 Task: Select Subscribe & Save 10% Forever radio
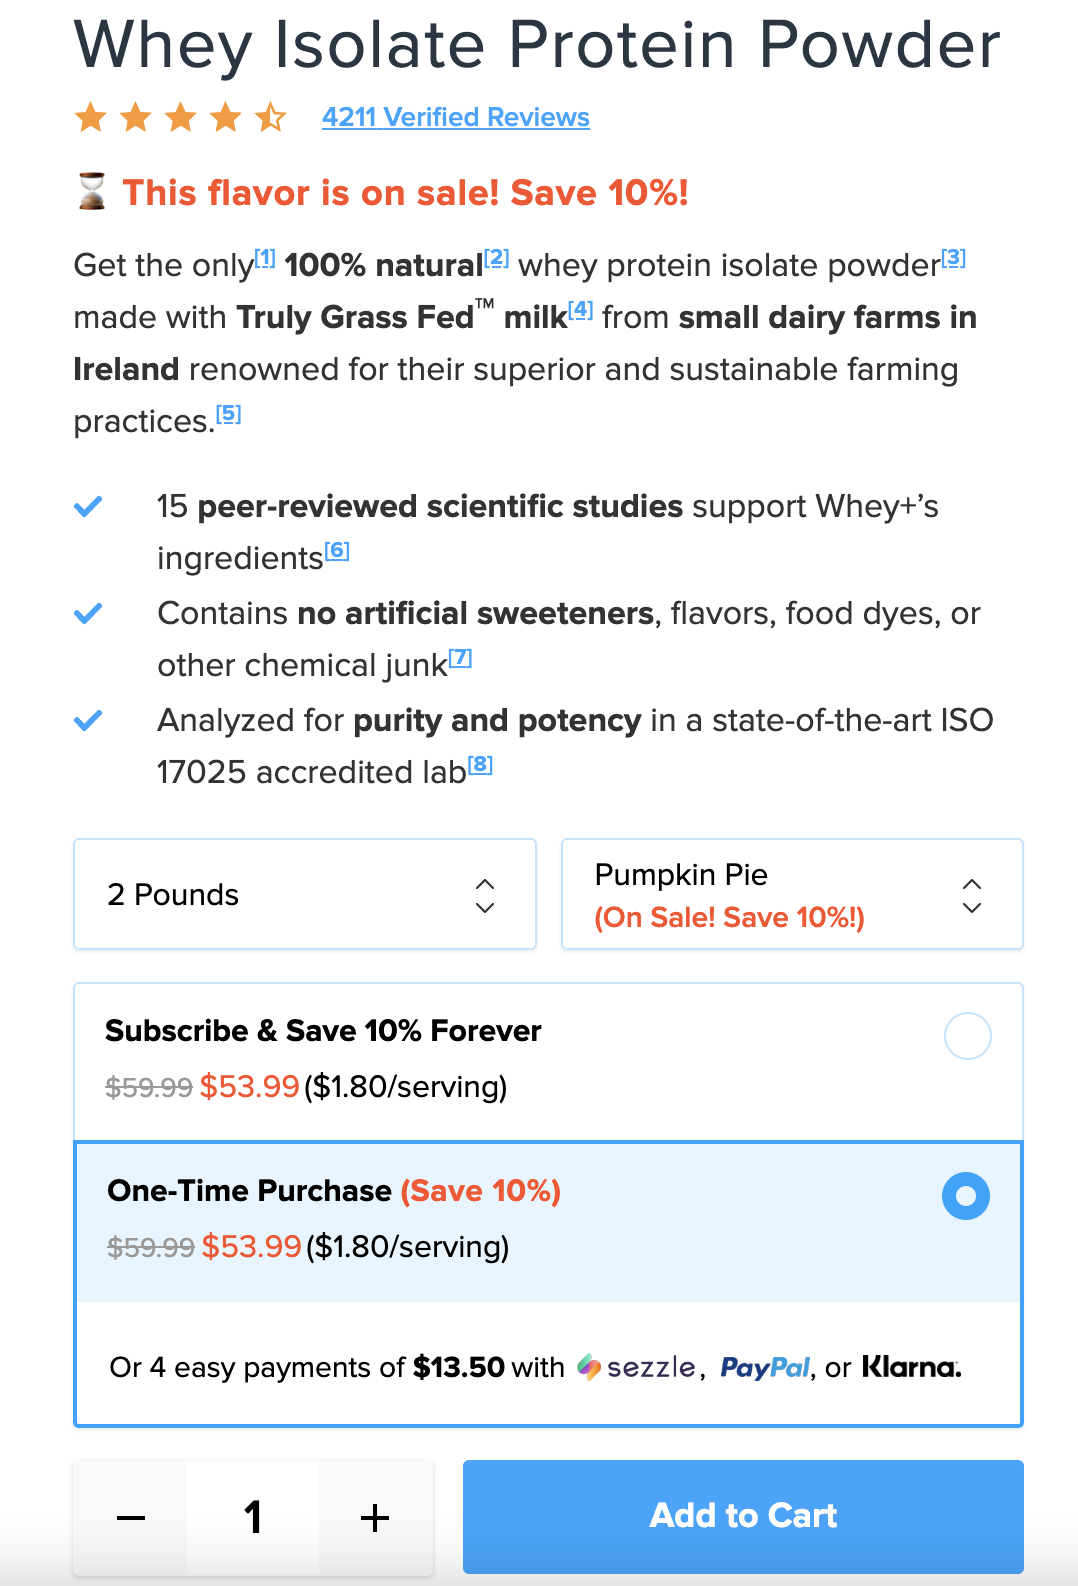(967, 1036)
